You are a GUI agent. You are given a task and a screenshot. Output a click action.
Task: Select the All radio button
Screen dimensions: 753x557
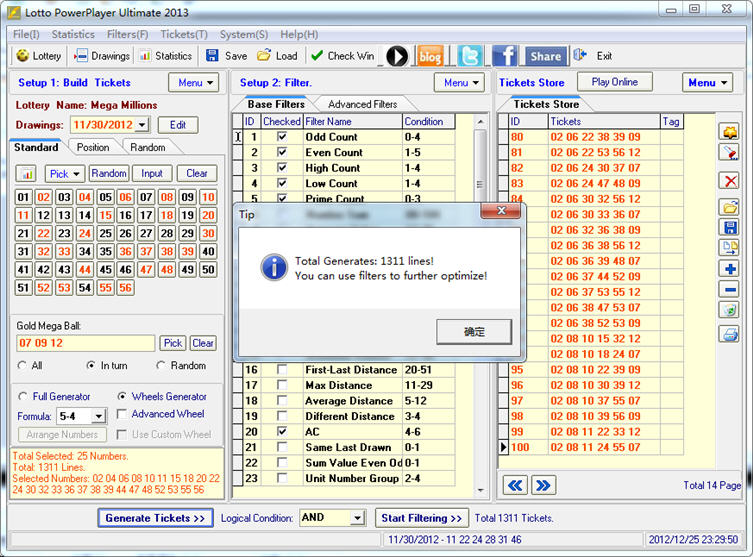[x=22, y=365]
